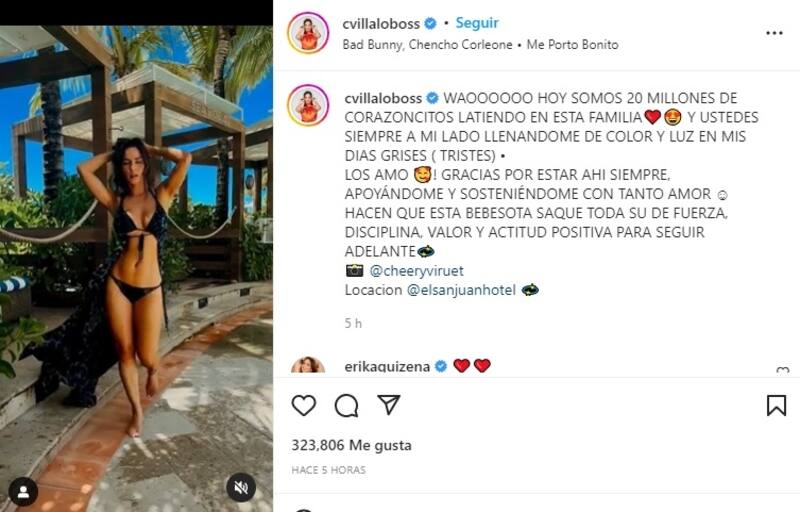Image resolution: width=800 pixels, height=512 pixels.
Task: Open the Me Porto Bonito audio link
Action: [572, 45]
